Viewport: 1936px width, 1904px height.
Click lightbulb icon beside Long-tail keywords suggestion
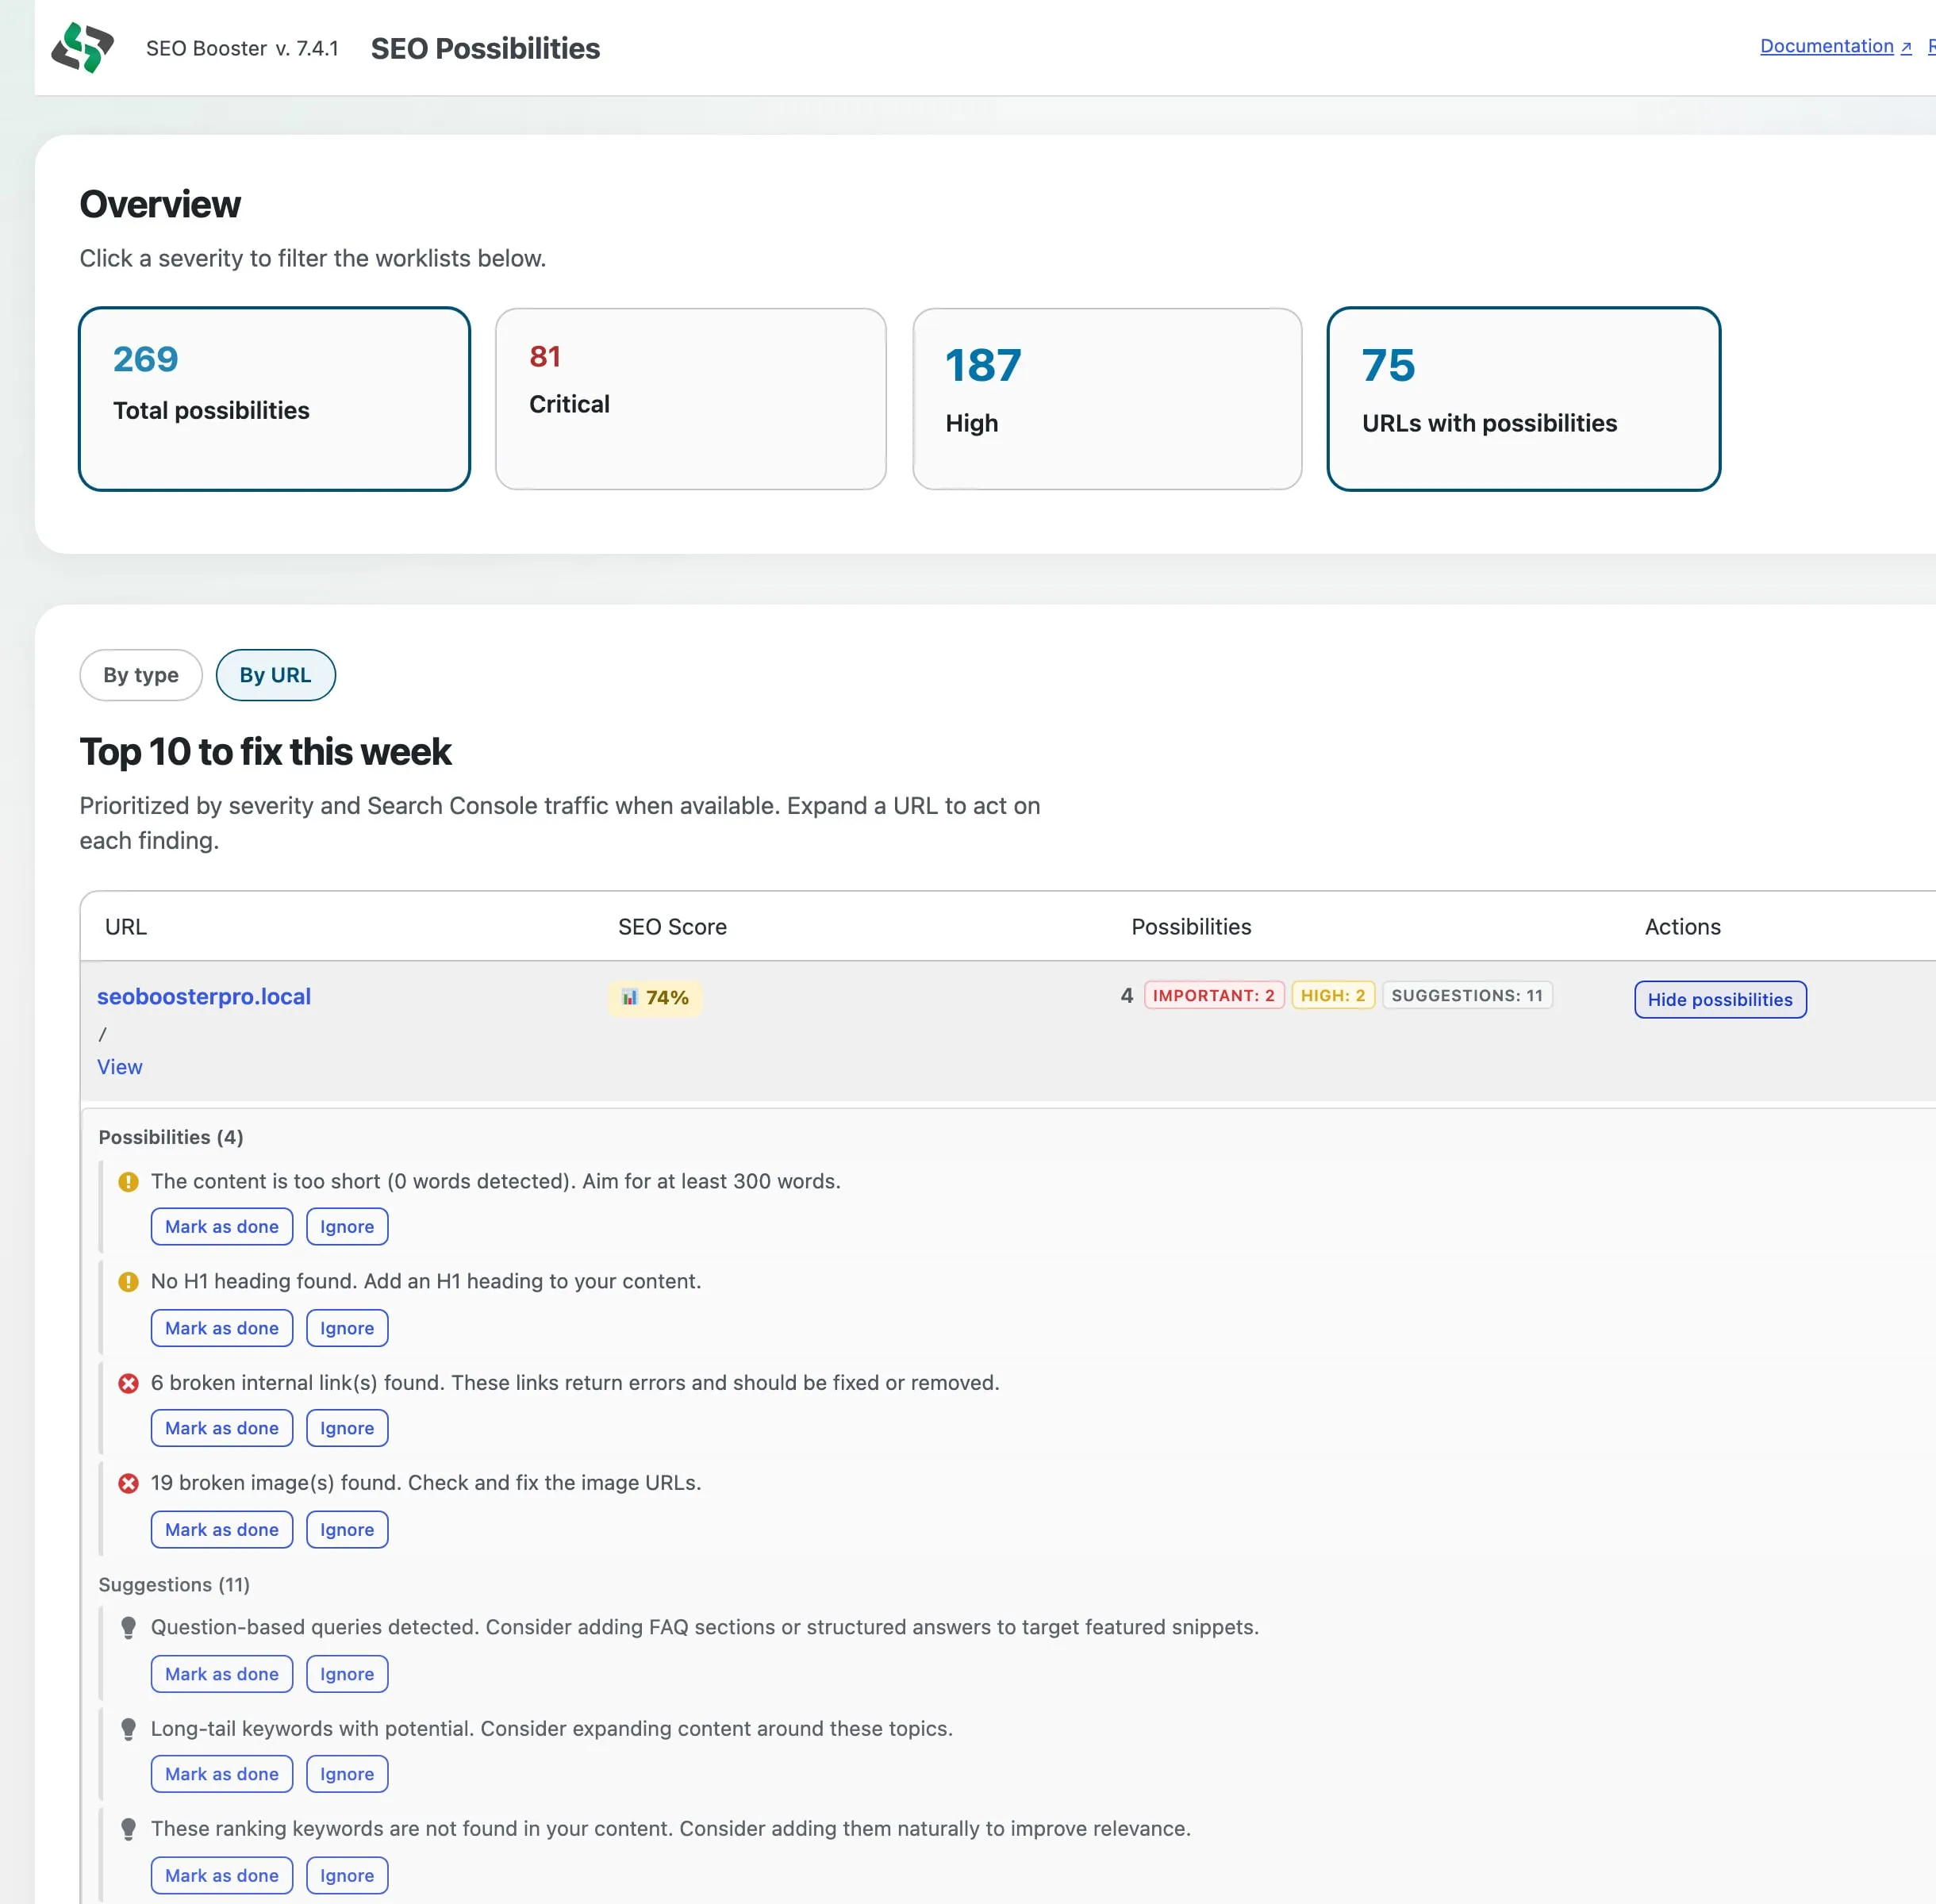pos(128,1729)
